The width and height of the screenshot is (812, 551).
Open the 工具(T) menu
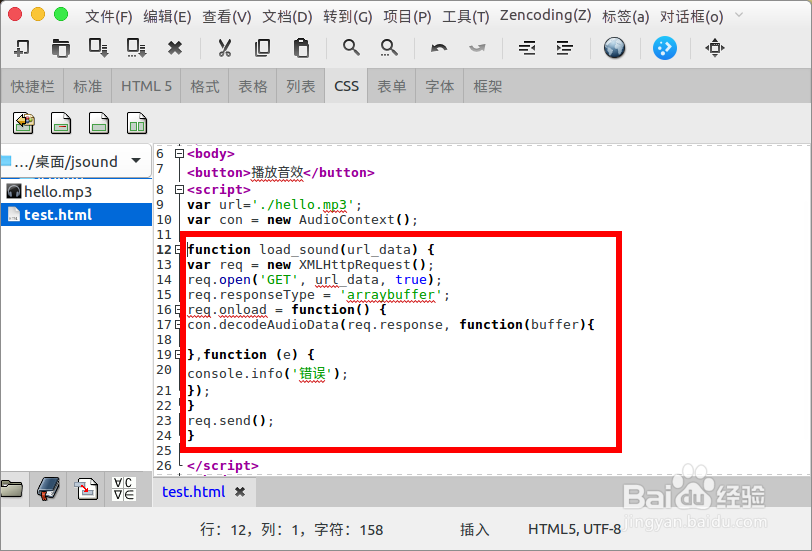tap(466, 17)
